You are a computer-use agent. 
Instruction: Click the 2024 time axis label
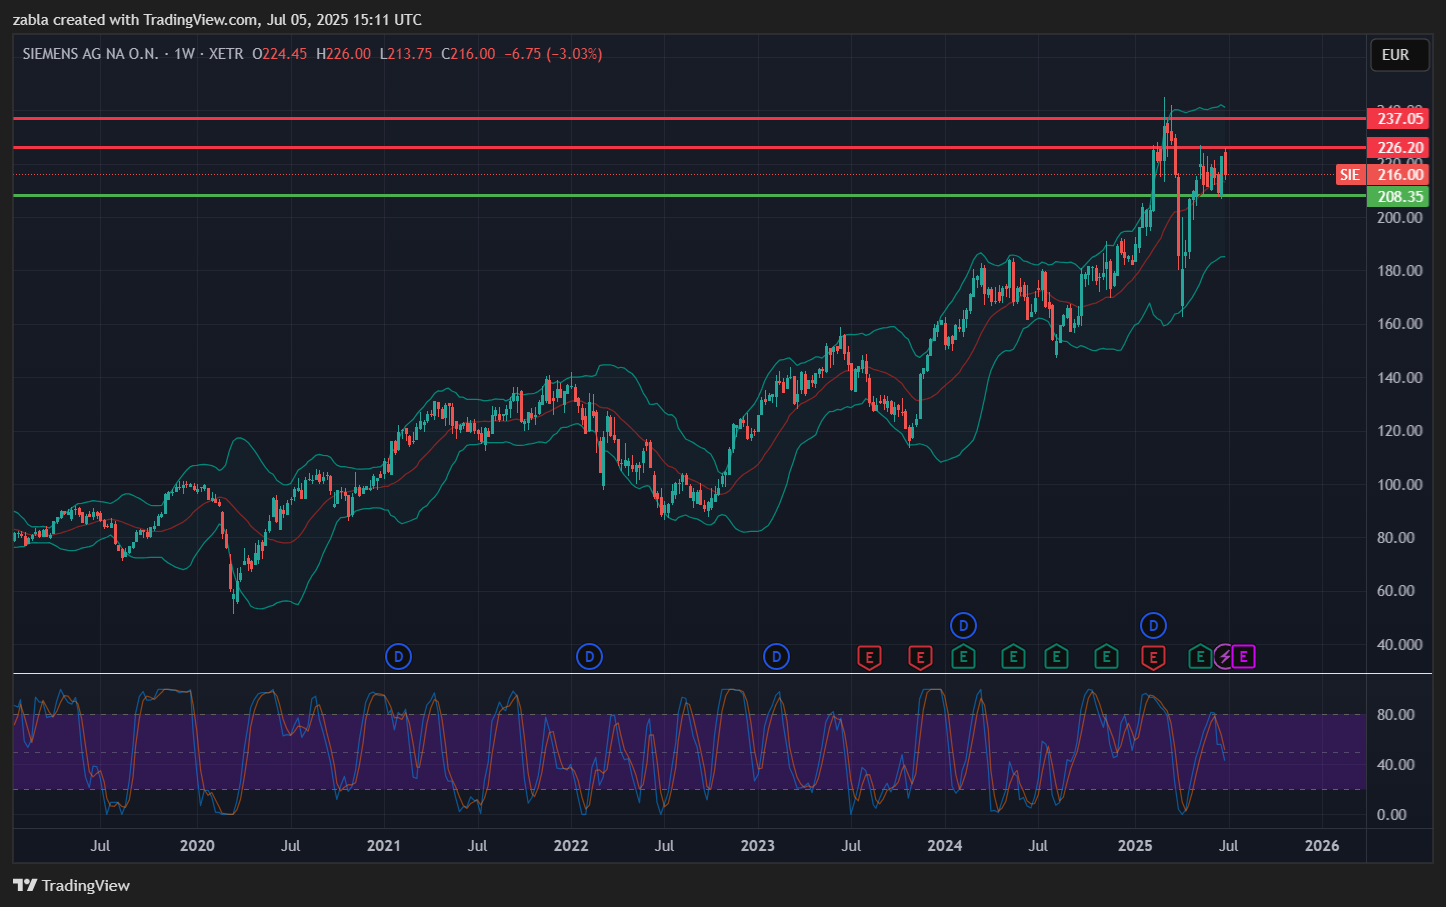pyautogui.click(x=945, y=846)
